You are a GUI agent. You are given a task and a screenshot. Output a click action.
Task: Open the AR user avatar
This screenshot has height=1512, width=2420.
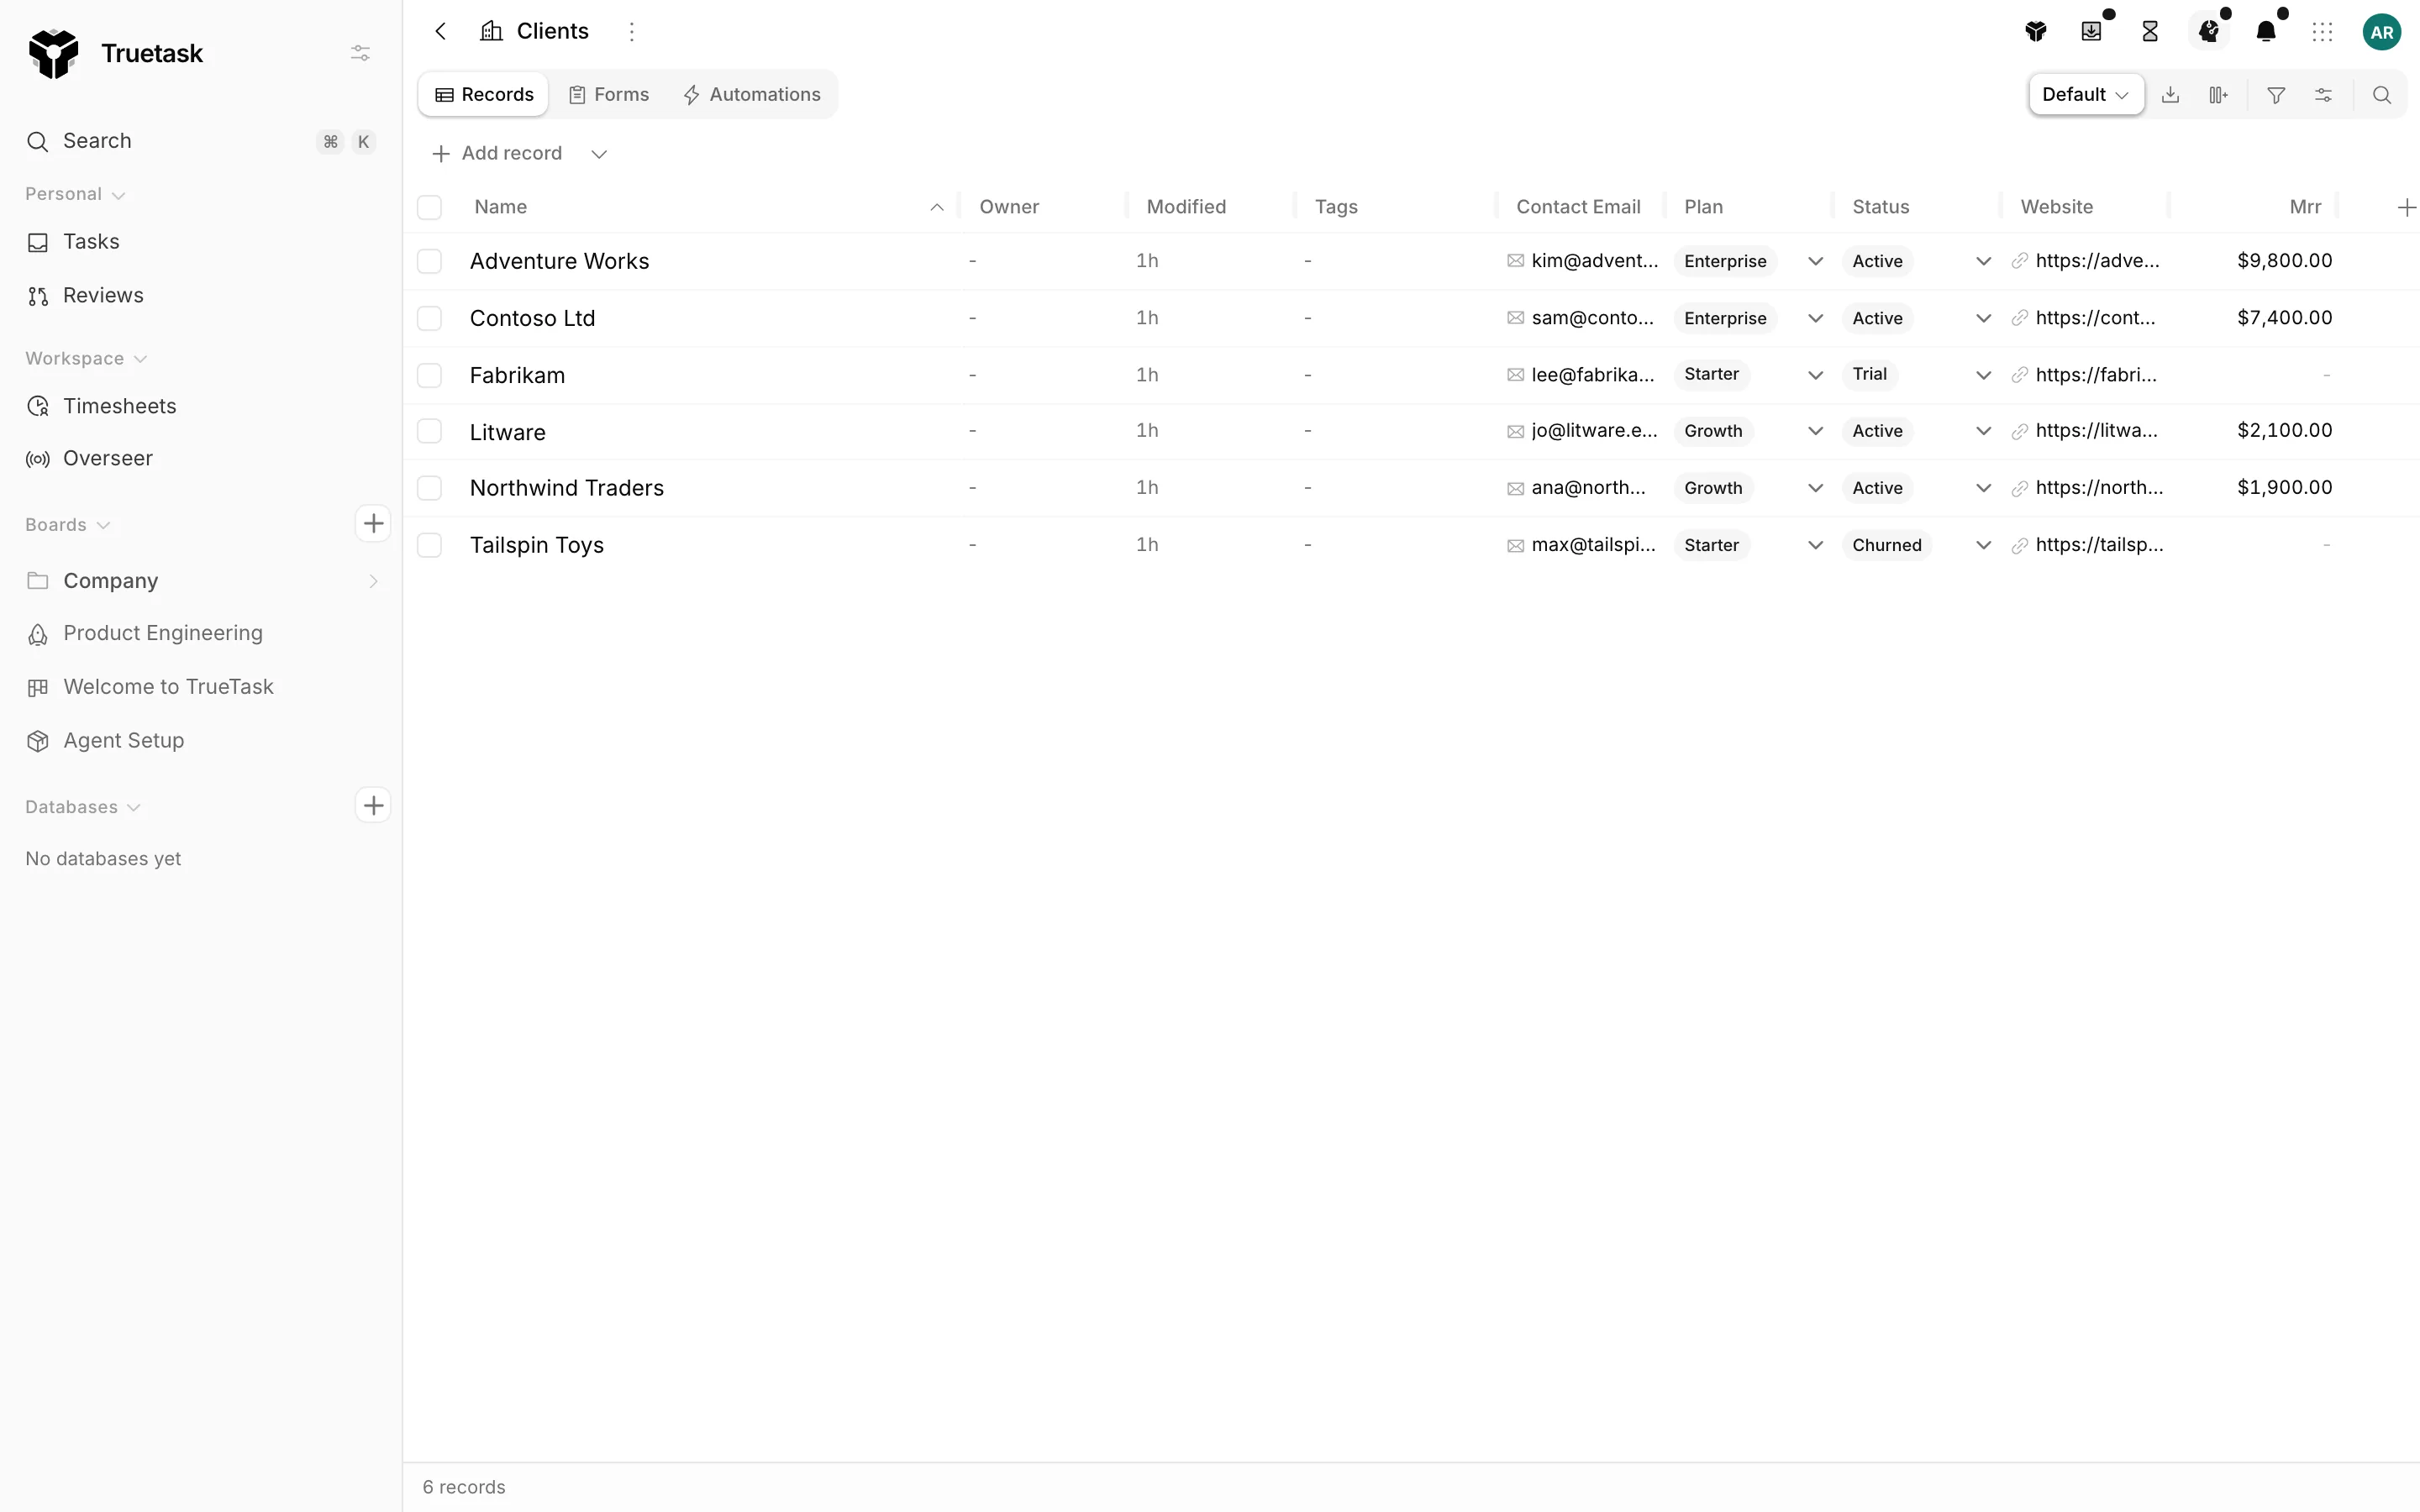click(2382, 32)
